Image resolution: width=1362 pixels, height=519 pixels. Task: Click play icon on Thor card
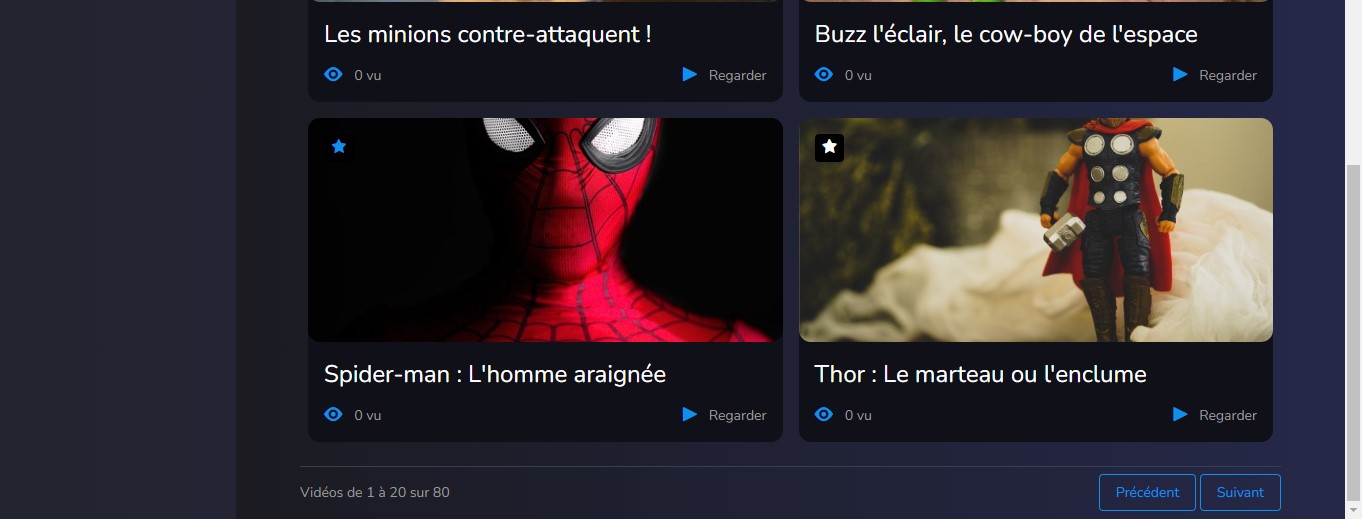point(1180,414)
